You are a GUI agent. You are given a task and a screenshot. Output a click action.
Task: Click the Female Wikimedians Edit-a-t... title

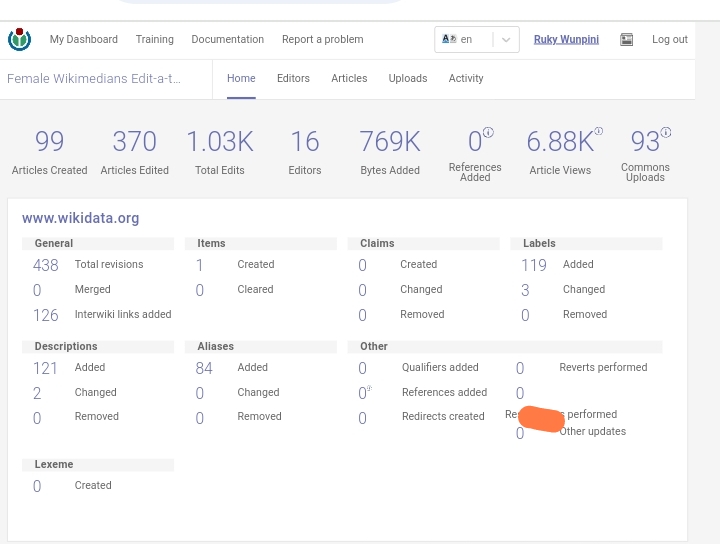point(94,79)
